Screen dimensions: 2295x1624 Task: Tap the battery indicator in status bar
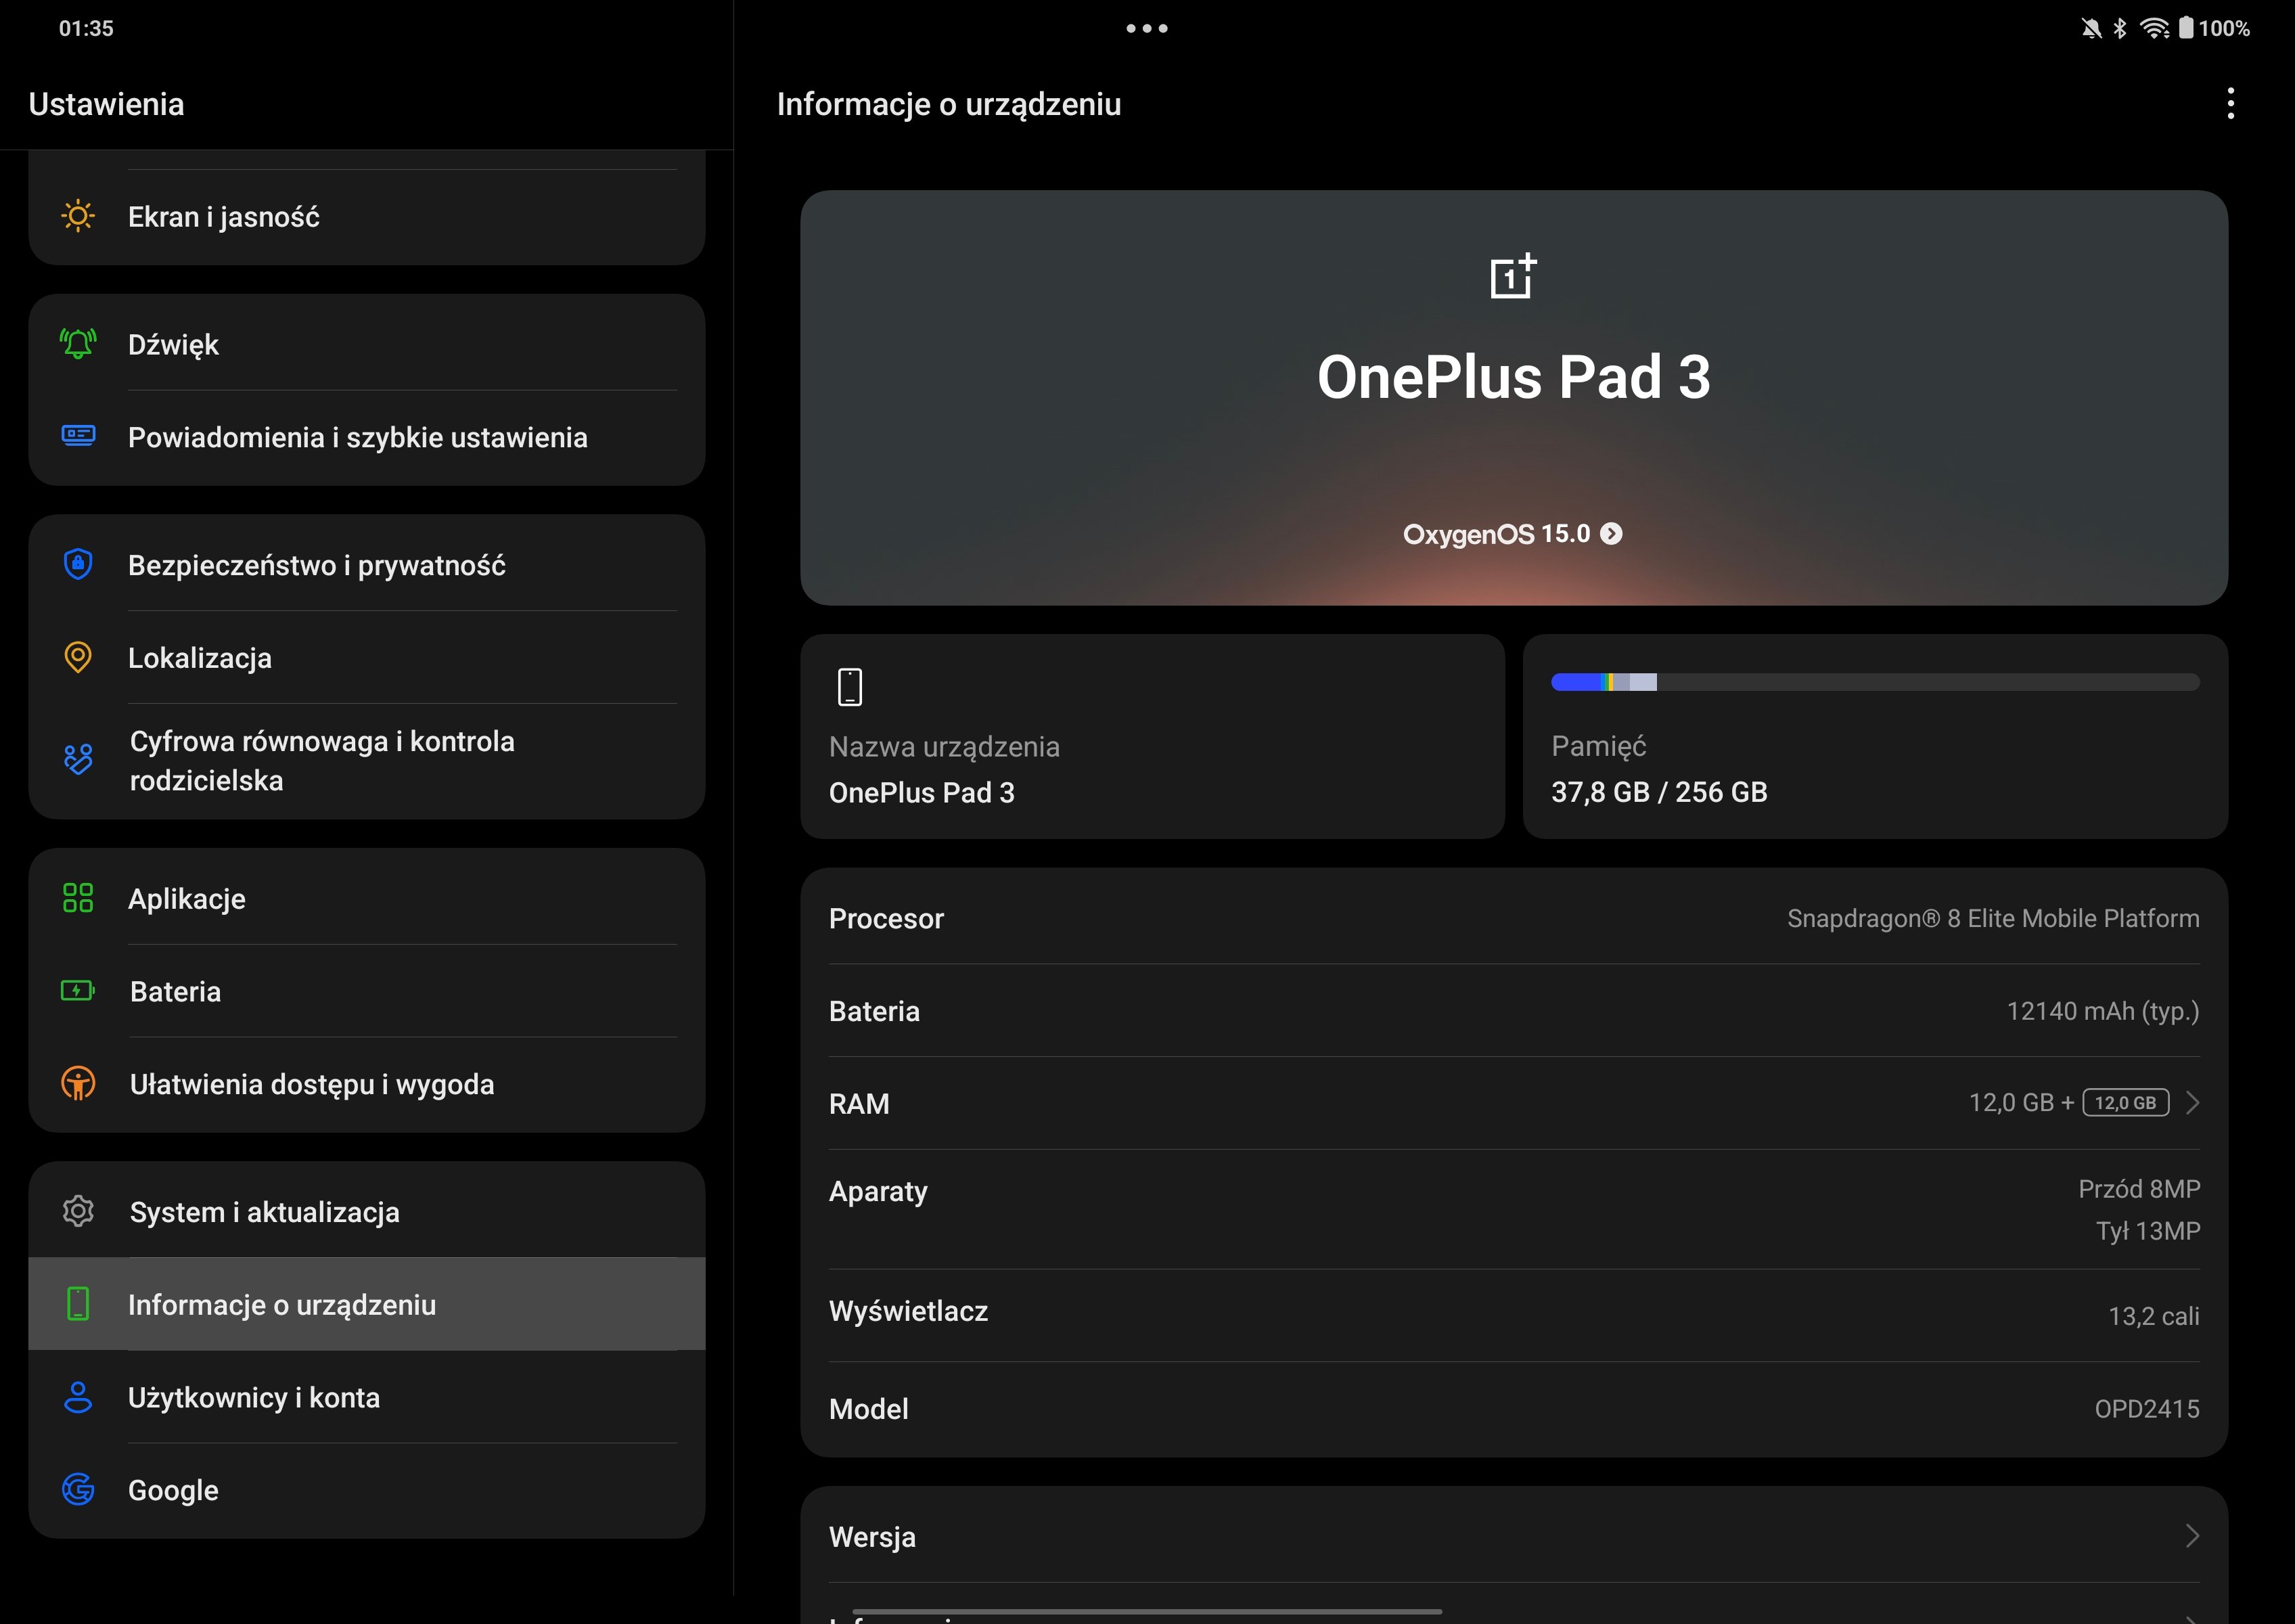2215,28
